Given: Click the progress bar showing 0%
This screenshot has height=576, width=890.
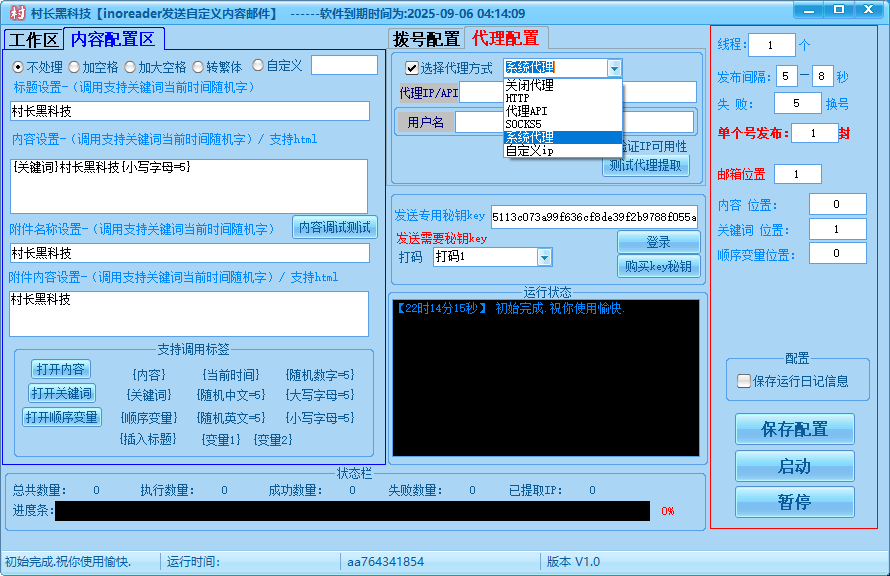Looking at the screenshot, I should 350,511.
